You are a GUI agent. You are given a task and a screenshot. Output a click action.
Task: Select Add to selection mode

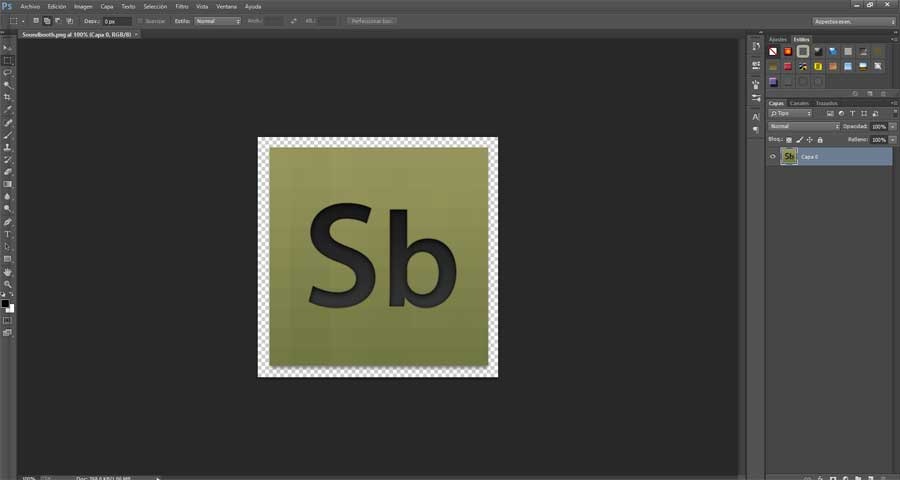point(47,21)
